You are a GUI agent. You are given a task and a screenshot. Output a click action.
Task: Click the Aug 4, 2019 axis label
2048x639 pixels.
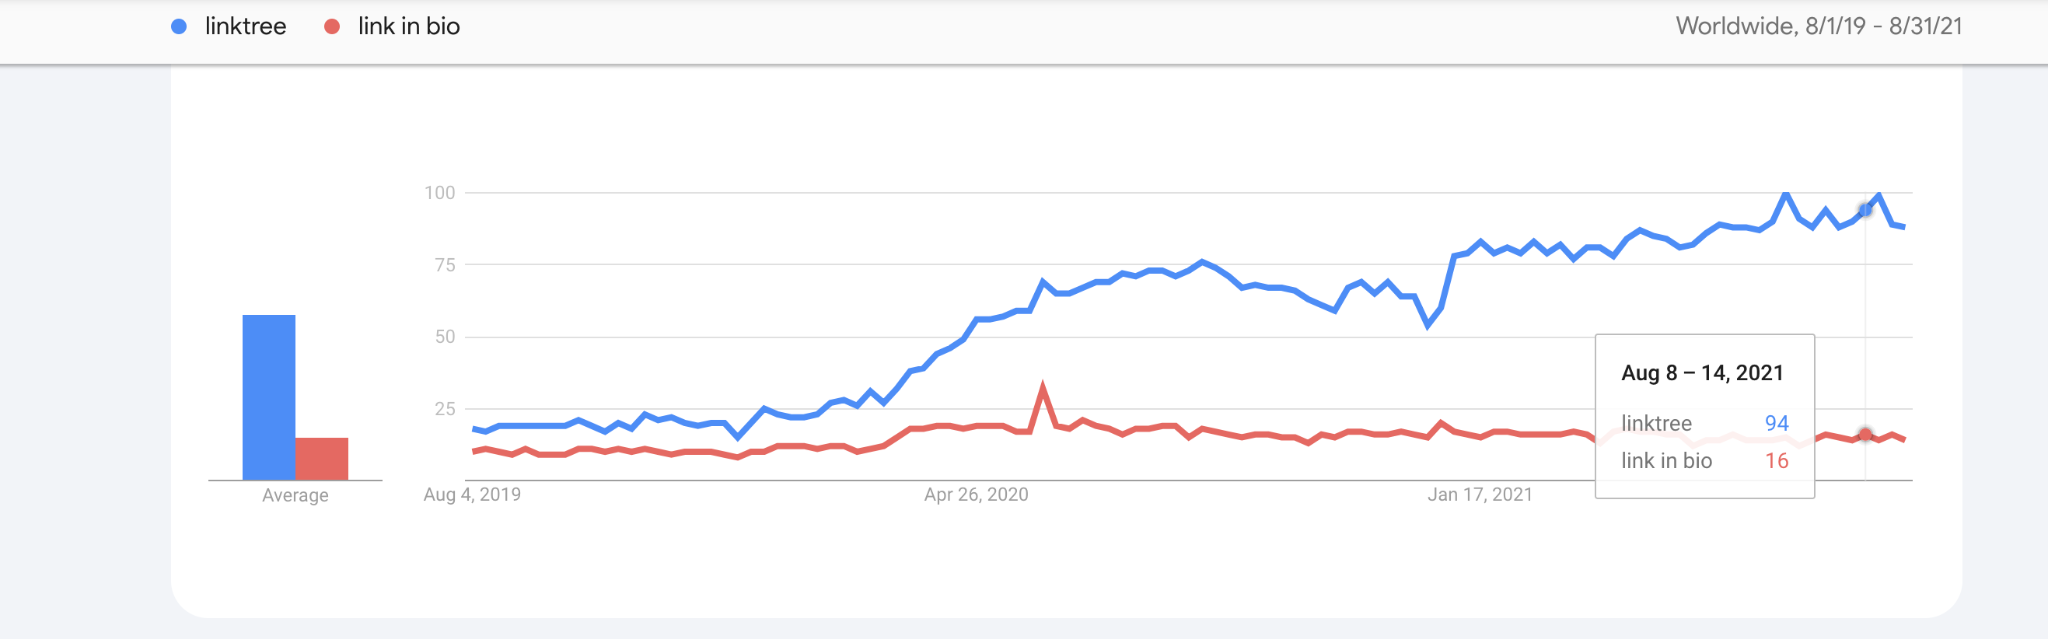pos(472,495)
